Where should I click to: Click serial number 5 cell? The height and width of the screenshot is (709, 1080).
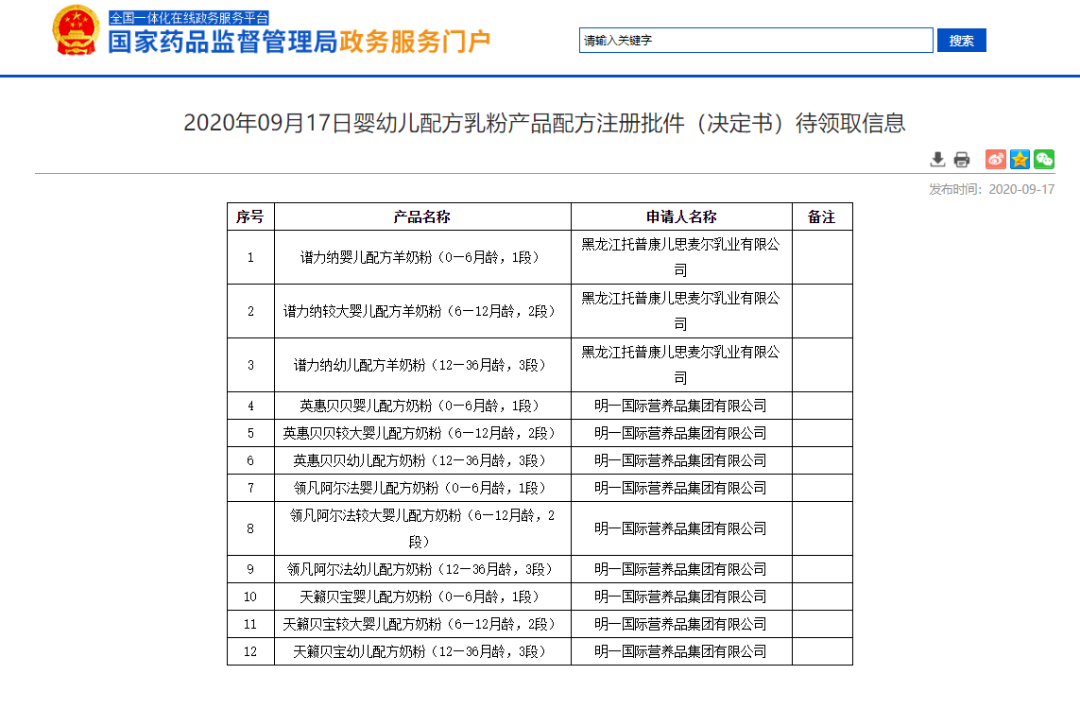[x=250, y=433]
